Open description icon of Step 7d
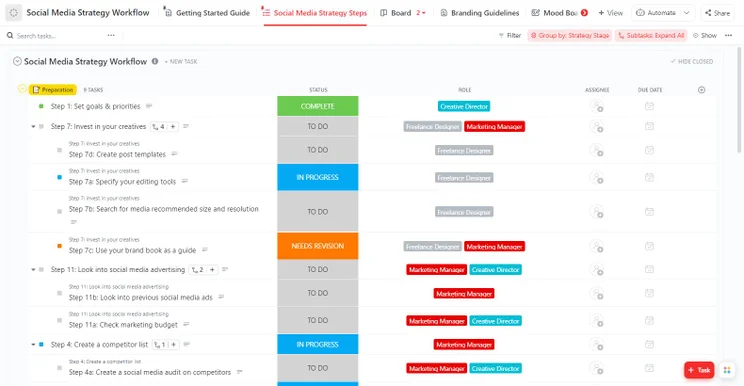744x386 pixels. click(174, 154)
